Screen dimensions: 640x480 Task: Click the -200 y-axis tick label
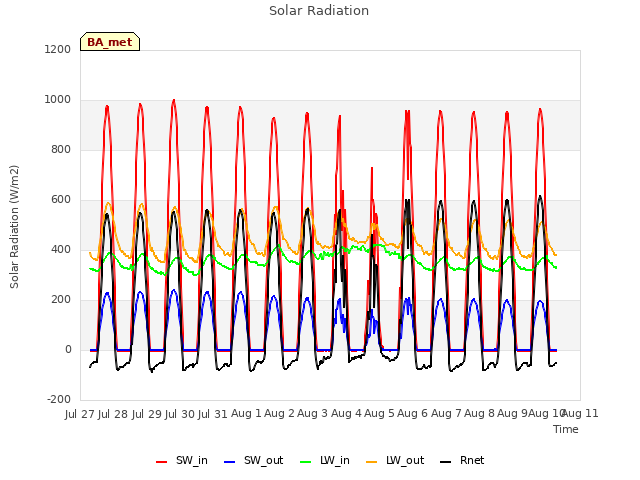59,400
